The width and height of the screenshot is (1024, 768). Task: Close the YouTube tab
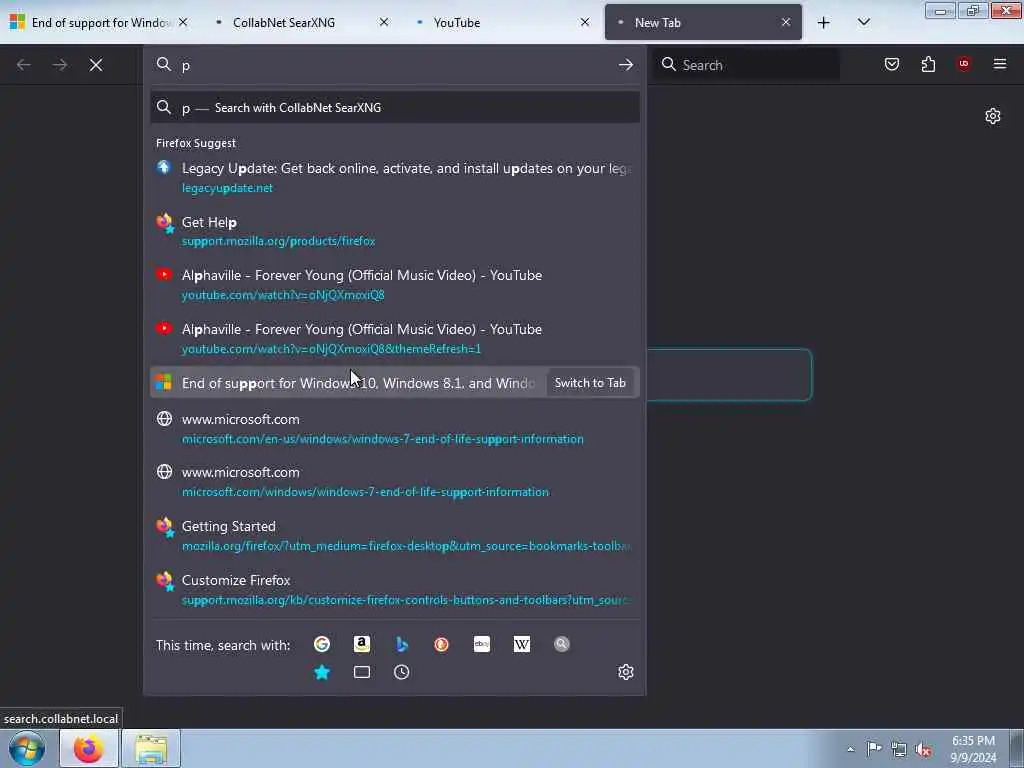(584, 22)
